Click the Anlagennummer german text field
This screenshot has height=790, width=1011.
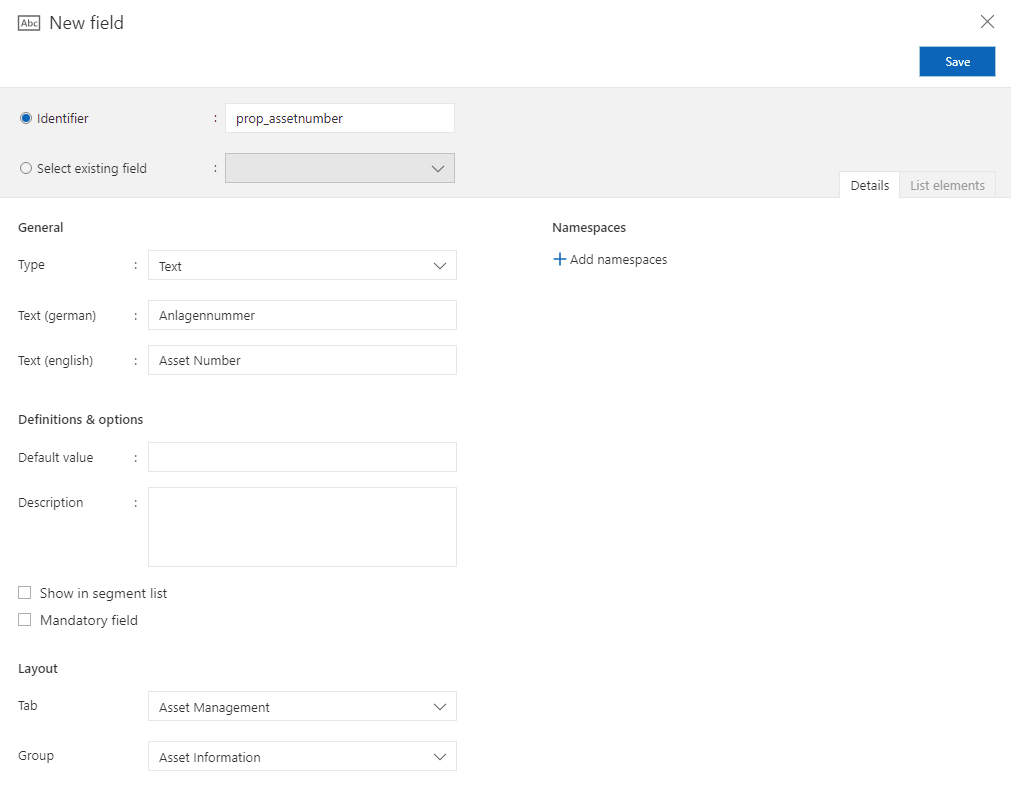pos(300,315)
